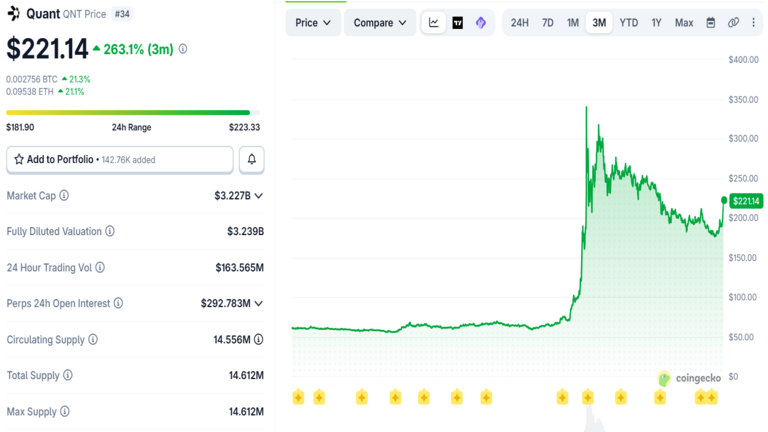Select the YTD timeframe tab
The image size is (768, 432).
tap(628, 23)
